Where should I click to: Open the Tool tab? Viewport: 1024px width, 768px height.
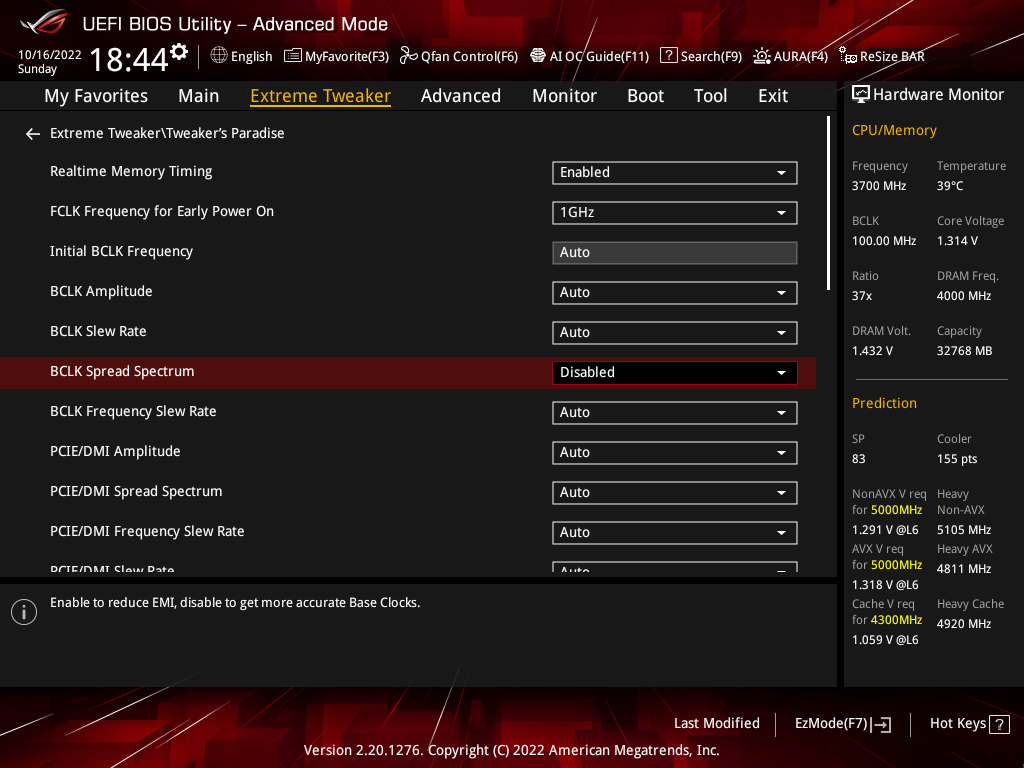[x=711, y=96]
